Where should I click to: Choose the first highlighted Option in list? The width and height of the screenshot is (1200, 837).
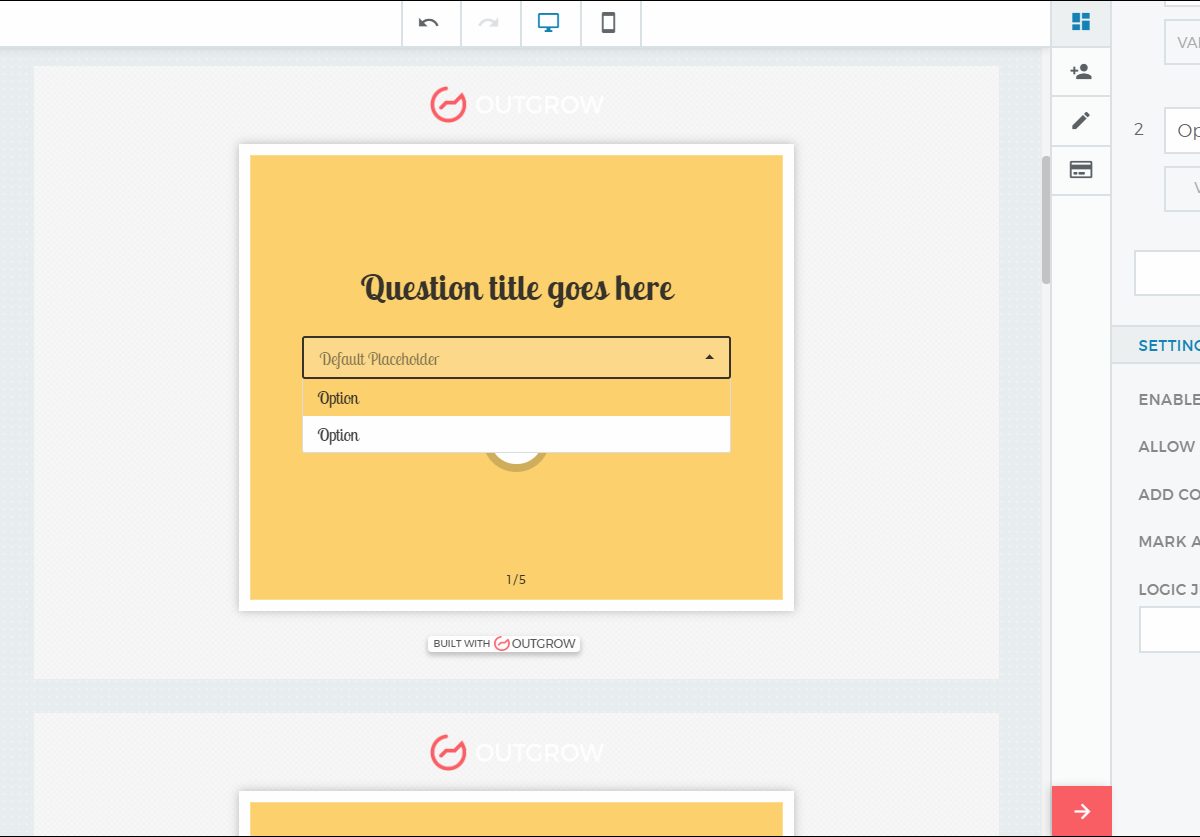[516, 398]
